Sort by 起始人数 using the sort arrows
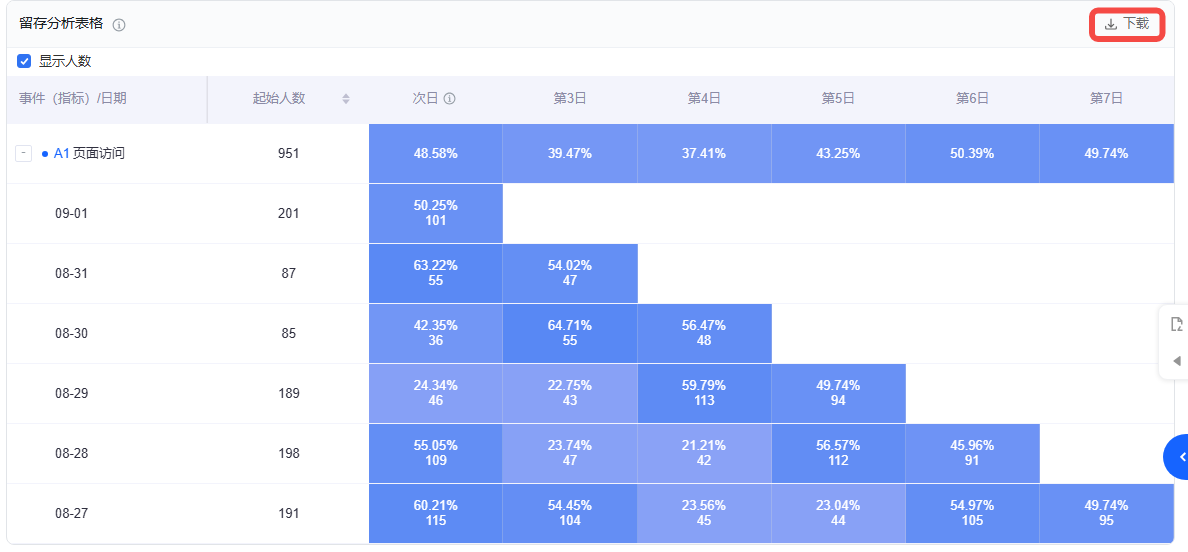 pyautogui.click(x=346, y=99)
